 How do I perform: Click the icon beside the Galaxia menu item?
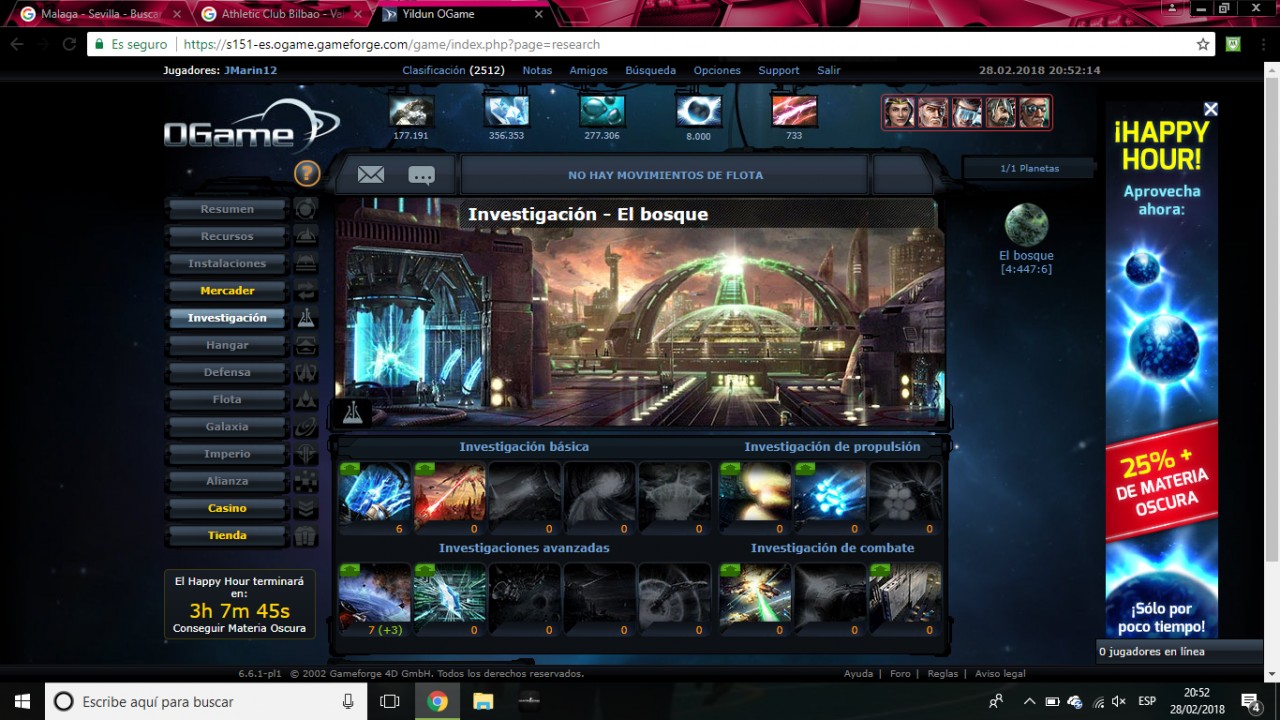click(x=306, y=427)
